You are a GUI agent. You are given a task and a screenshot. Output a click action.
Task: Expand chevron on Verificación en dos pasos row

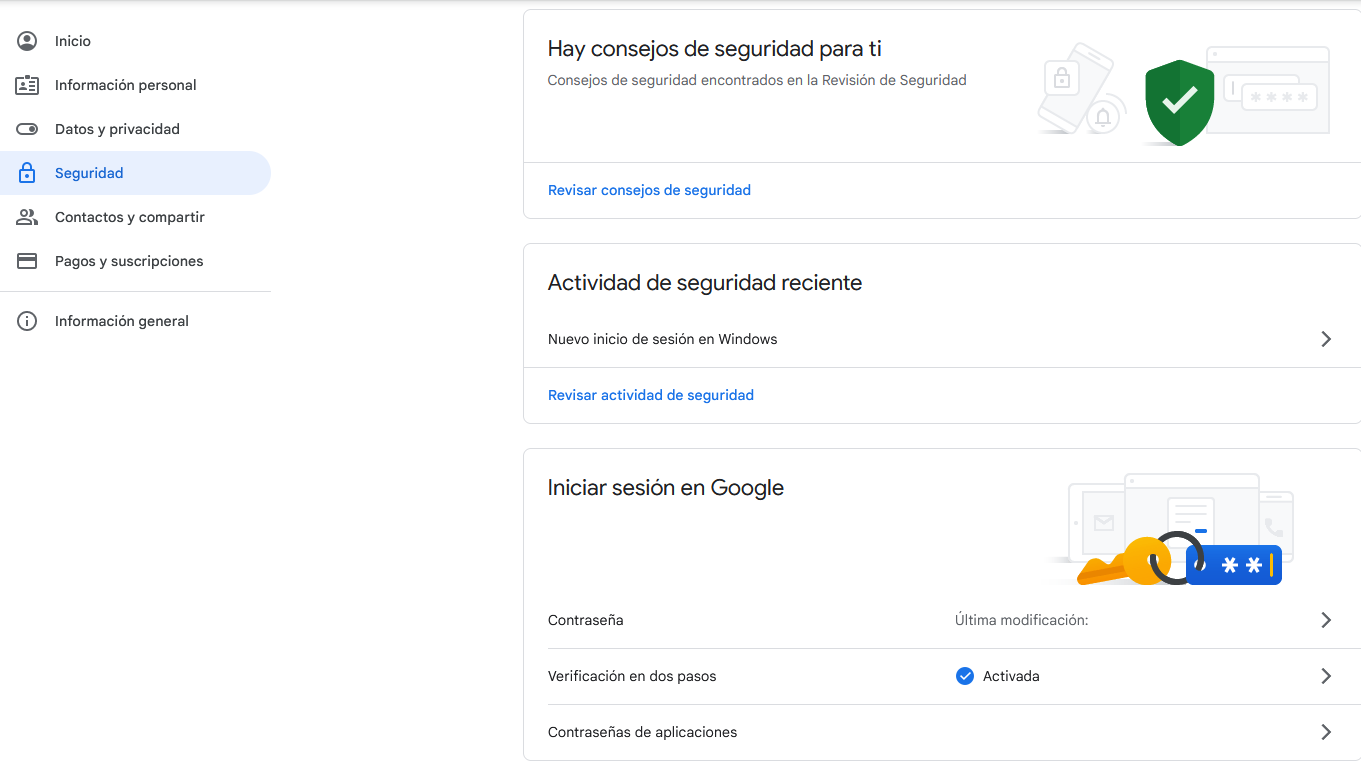[x=1326, y=676]
